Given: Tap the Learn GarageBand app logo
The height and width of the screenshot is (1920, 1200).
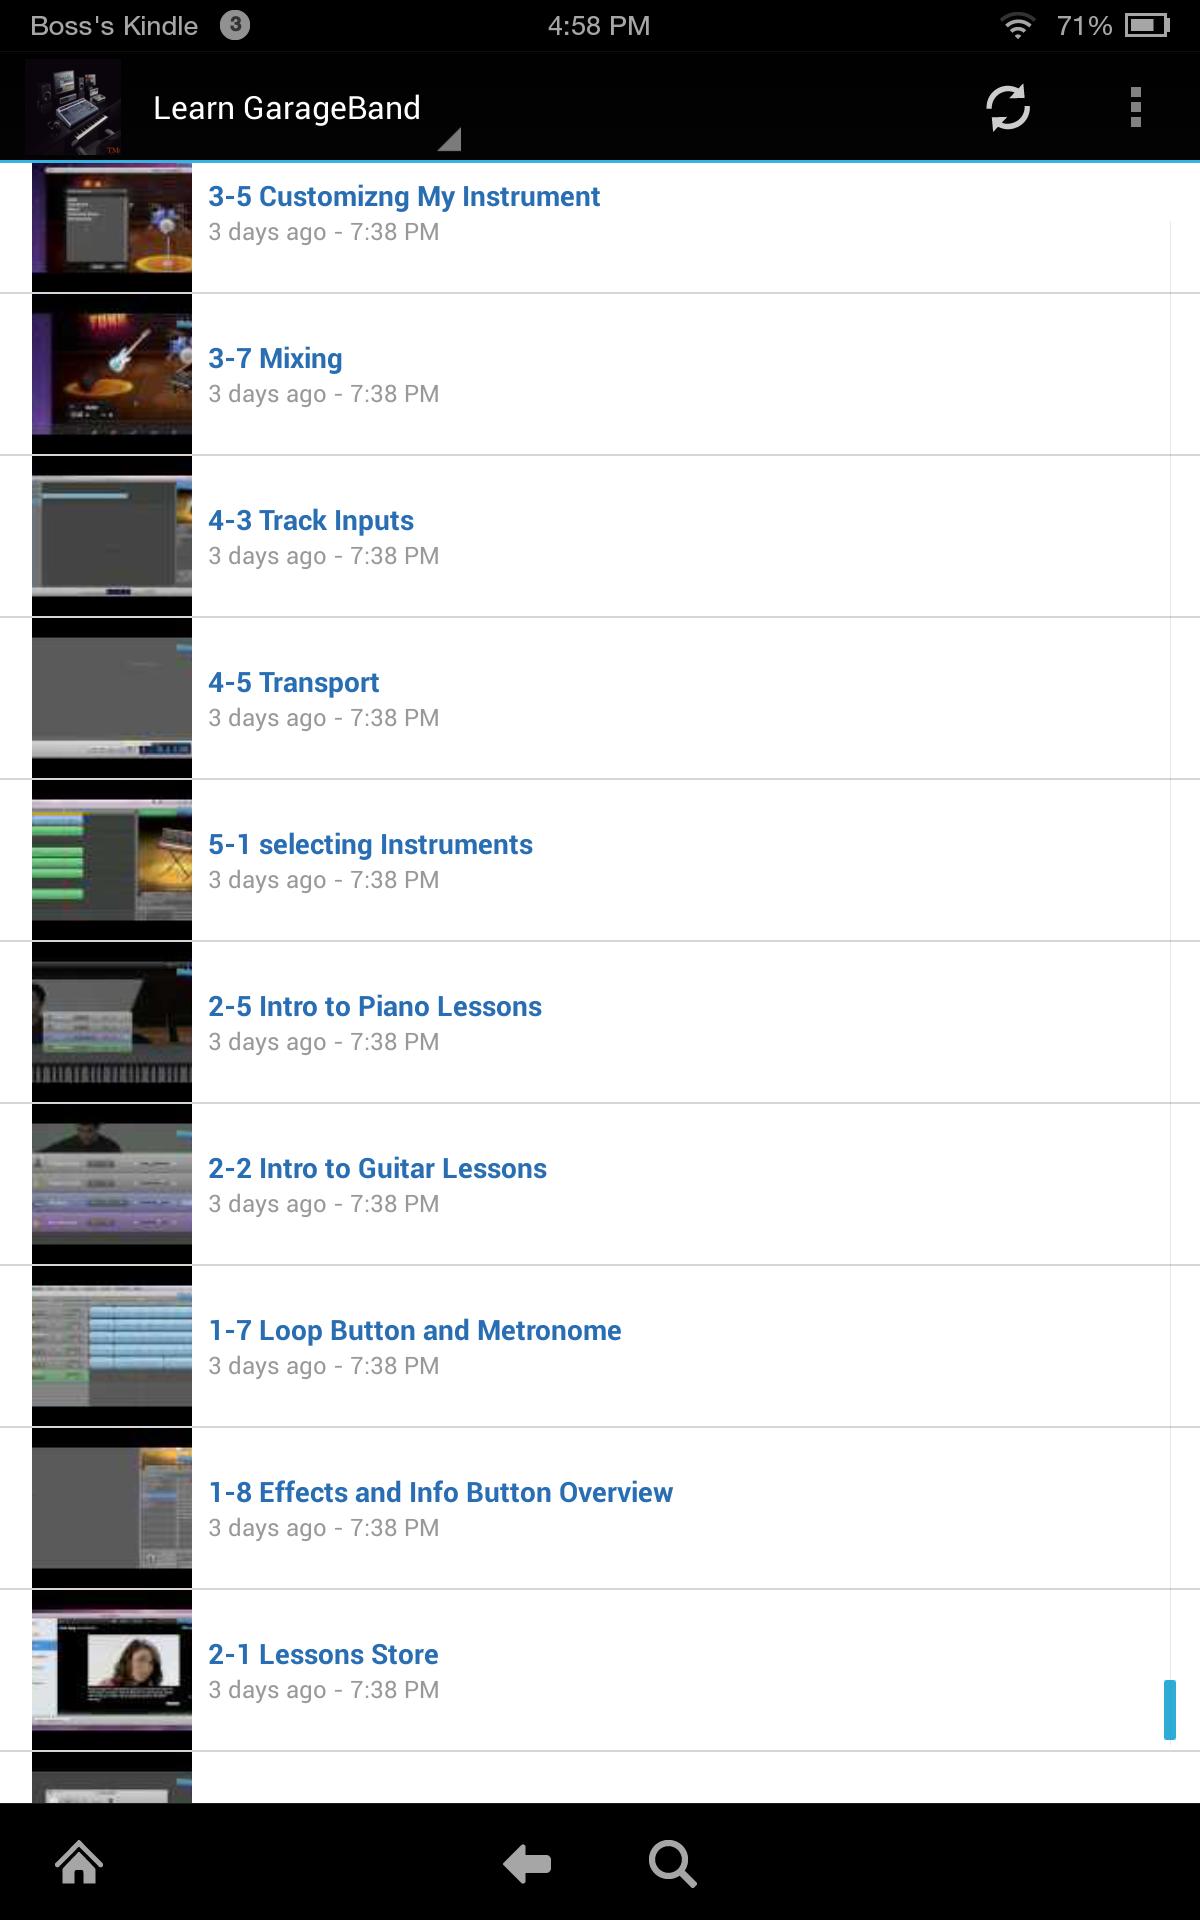Looking at the screenshot, I should click(x=73, y=107).
